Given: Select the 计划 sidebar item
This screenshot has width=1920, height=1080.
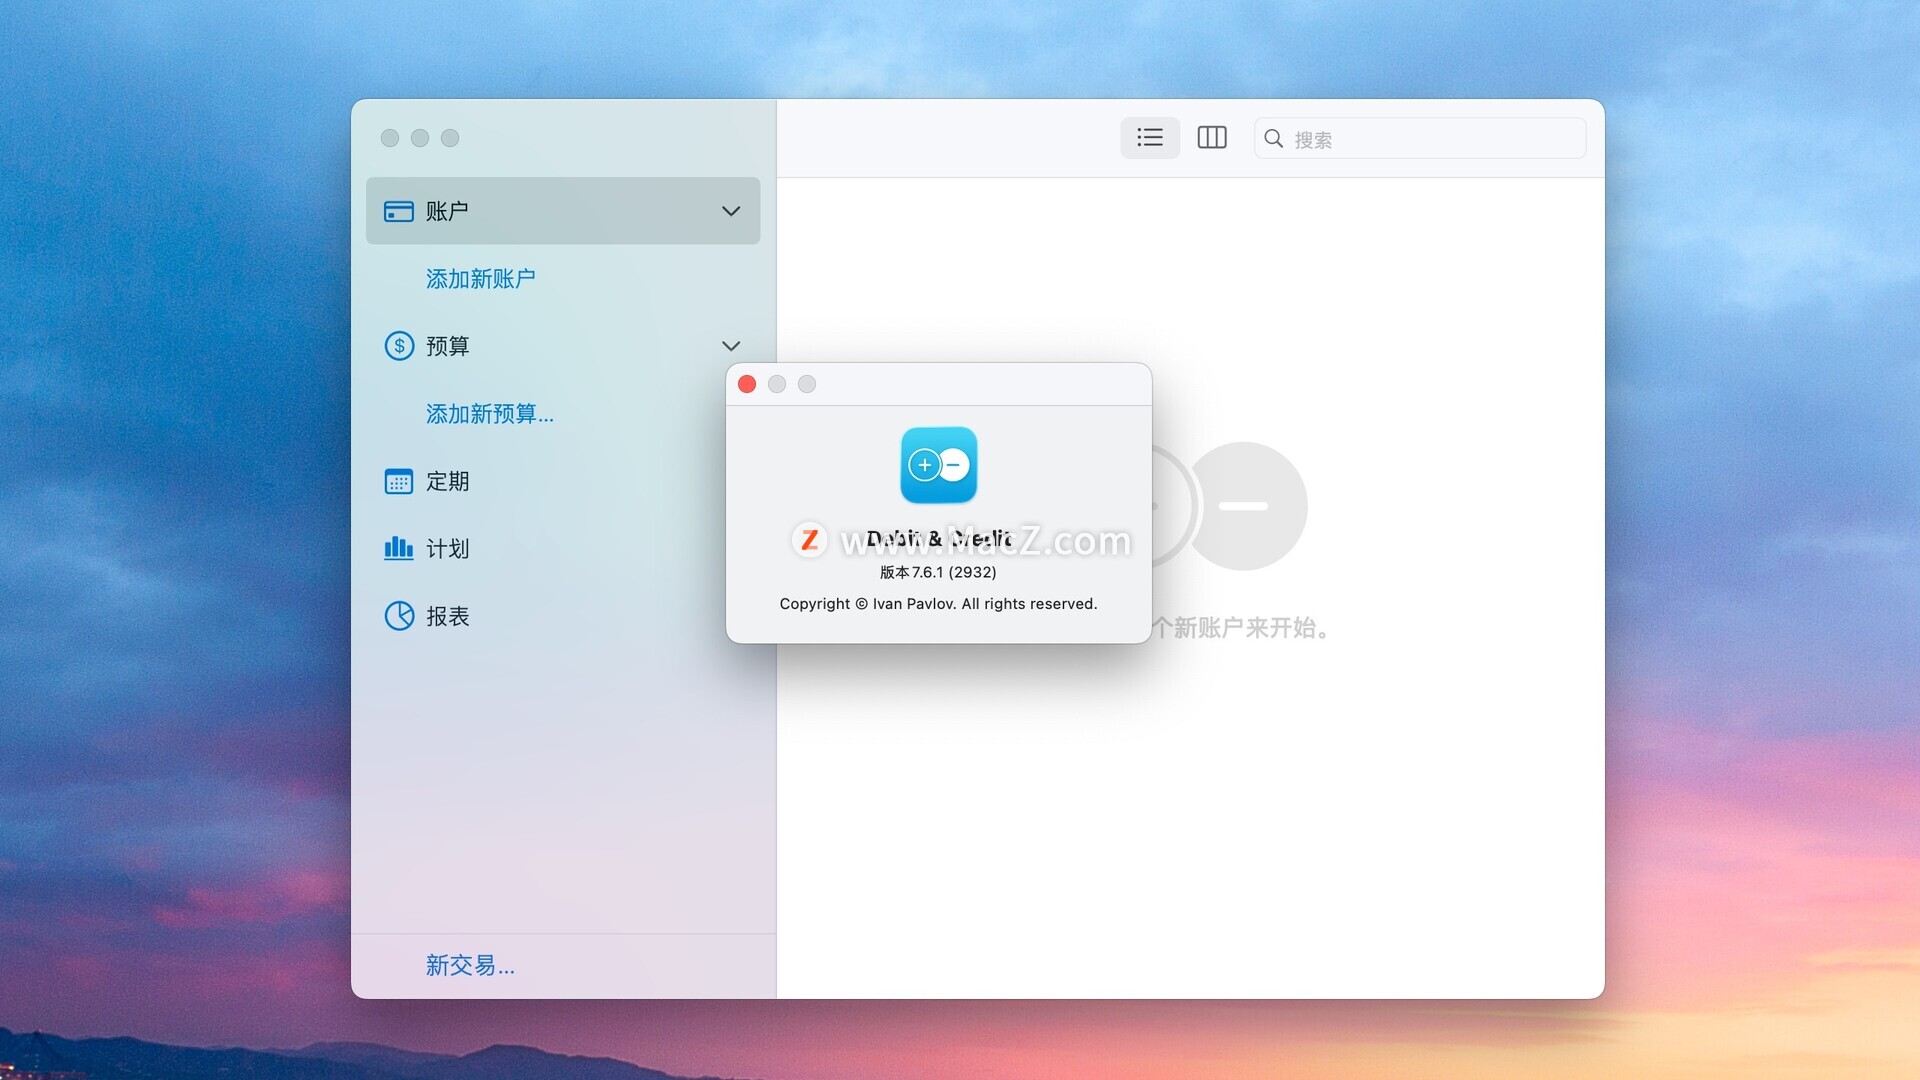Looking at the screenshot, I should 447,548.
